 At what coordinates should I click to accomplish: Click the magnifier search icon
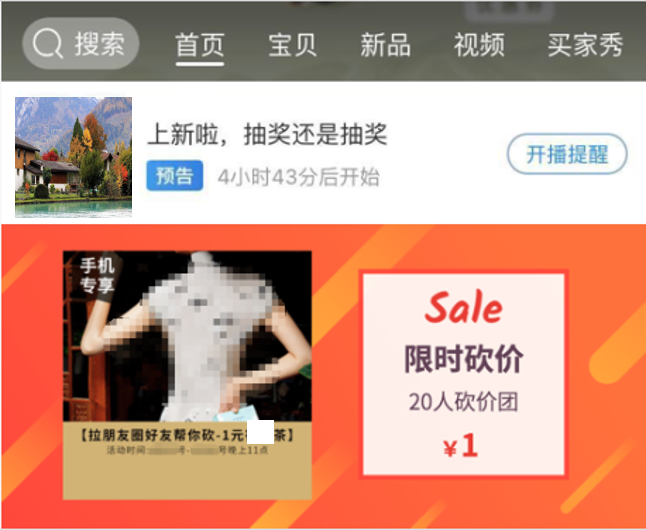[48, 44]
